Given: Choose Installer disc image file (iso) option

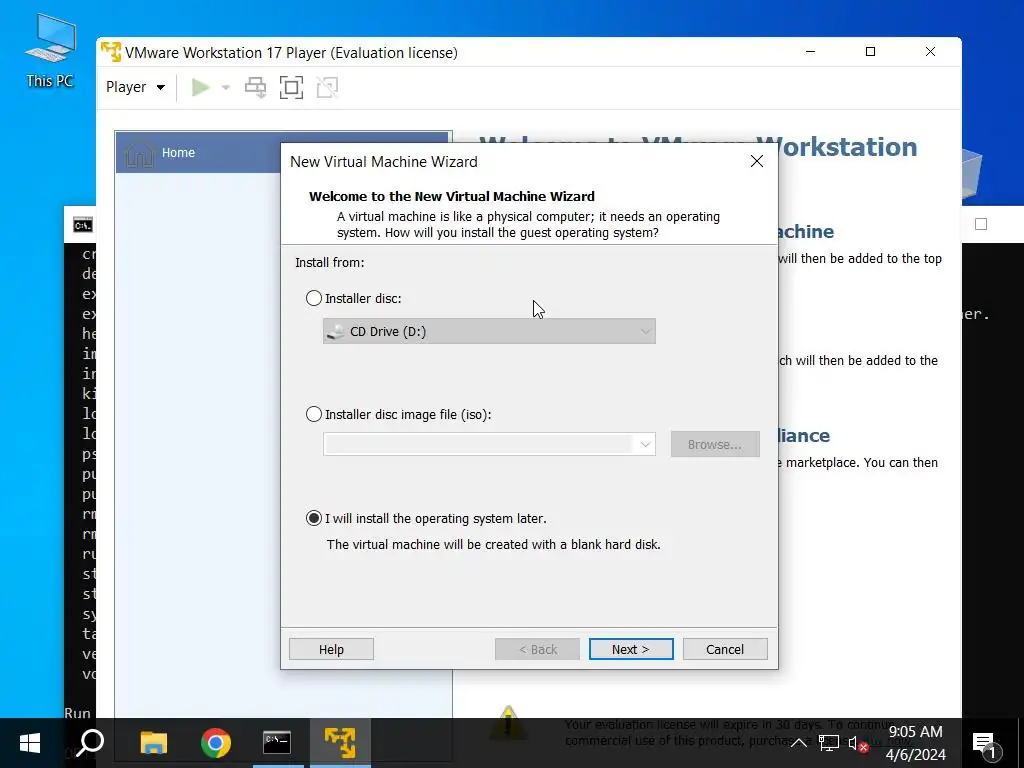Looking at the screenshot, I should pos(314,414).
